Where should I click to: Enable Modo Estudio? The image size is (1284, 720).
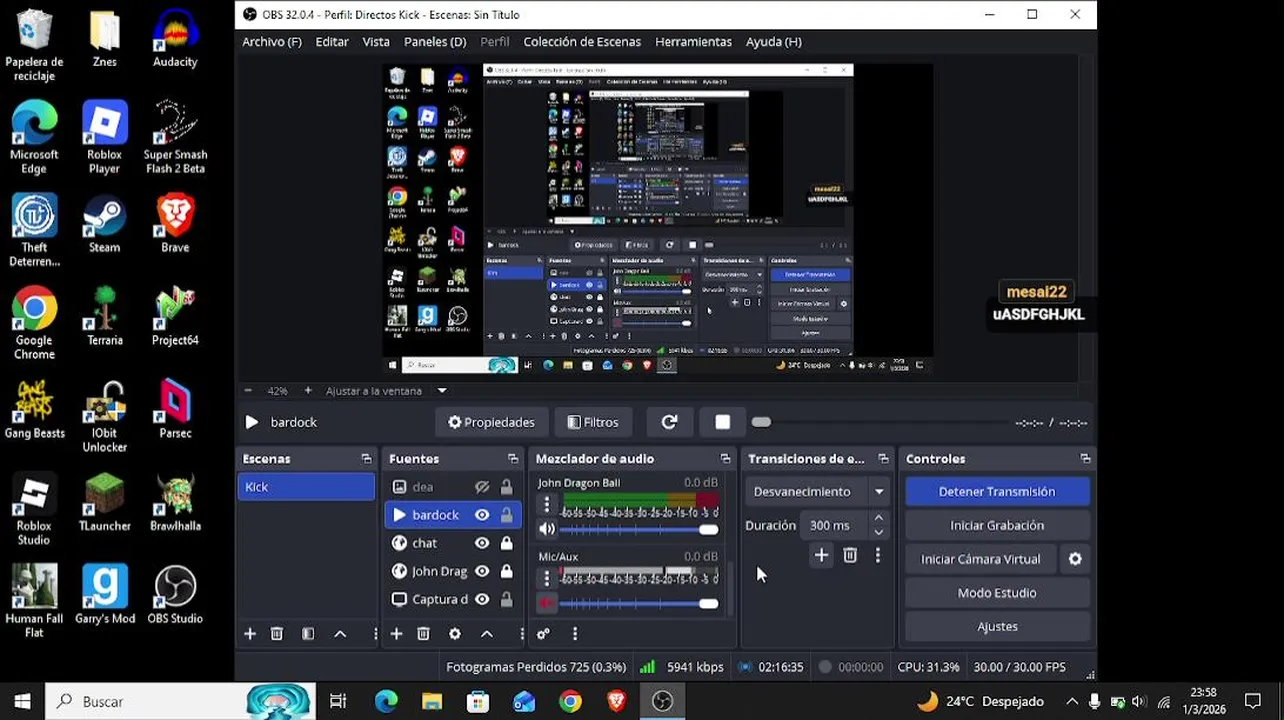point(997,593)
